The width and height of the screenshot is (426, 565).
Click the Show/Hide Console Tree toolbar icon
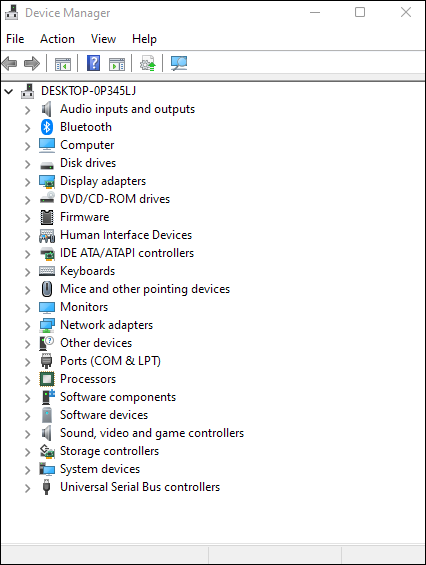[x=63, y=64]
